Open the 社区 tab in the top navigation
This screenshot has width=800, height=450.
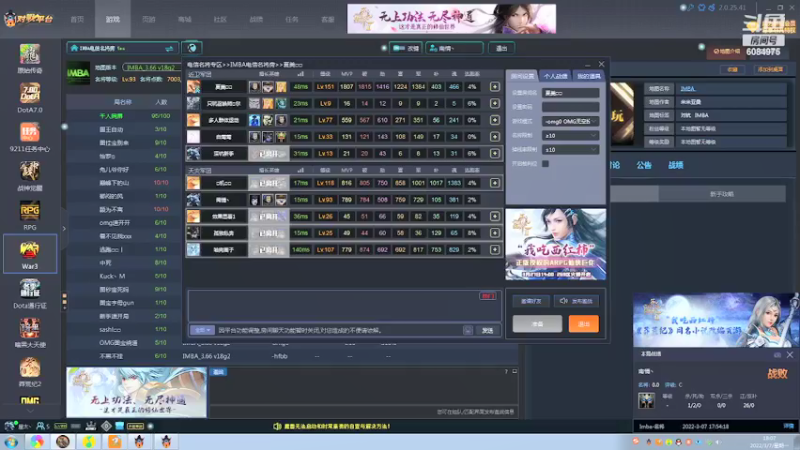coord(220,19)
